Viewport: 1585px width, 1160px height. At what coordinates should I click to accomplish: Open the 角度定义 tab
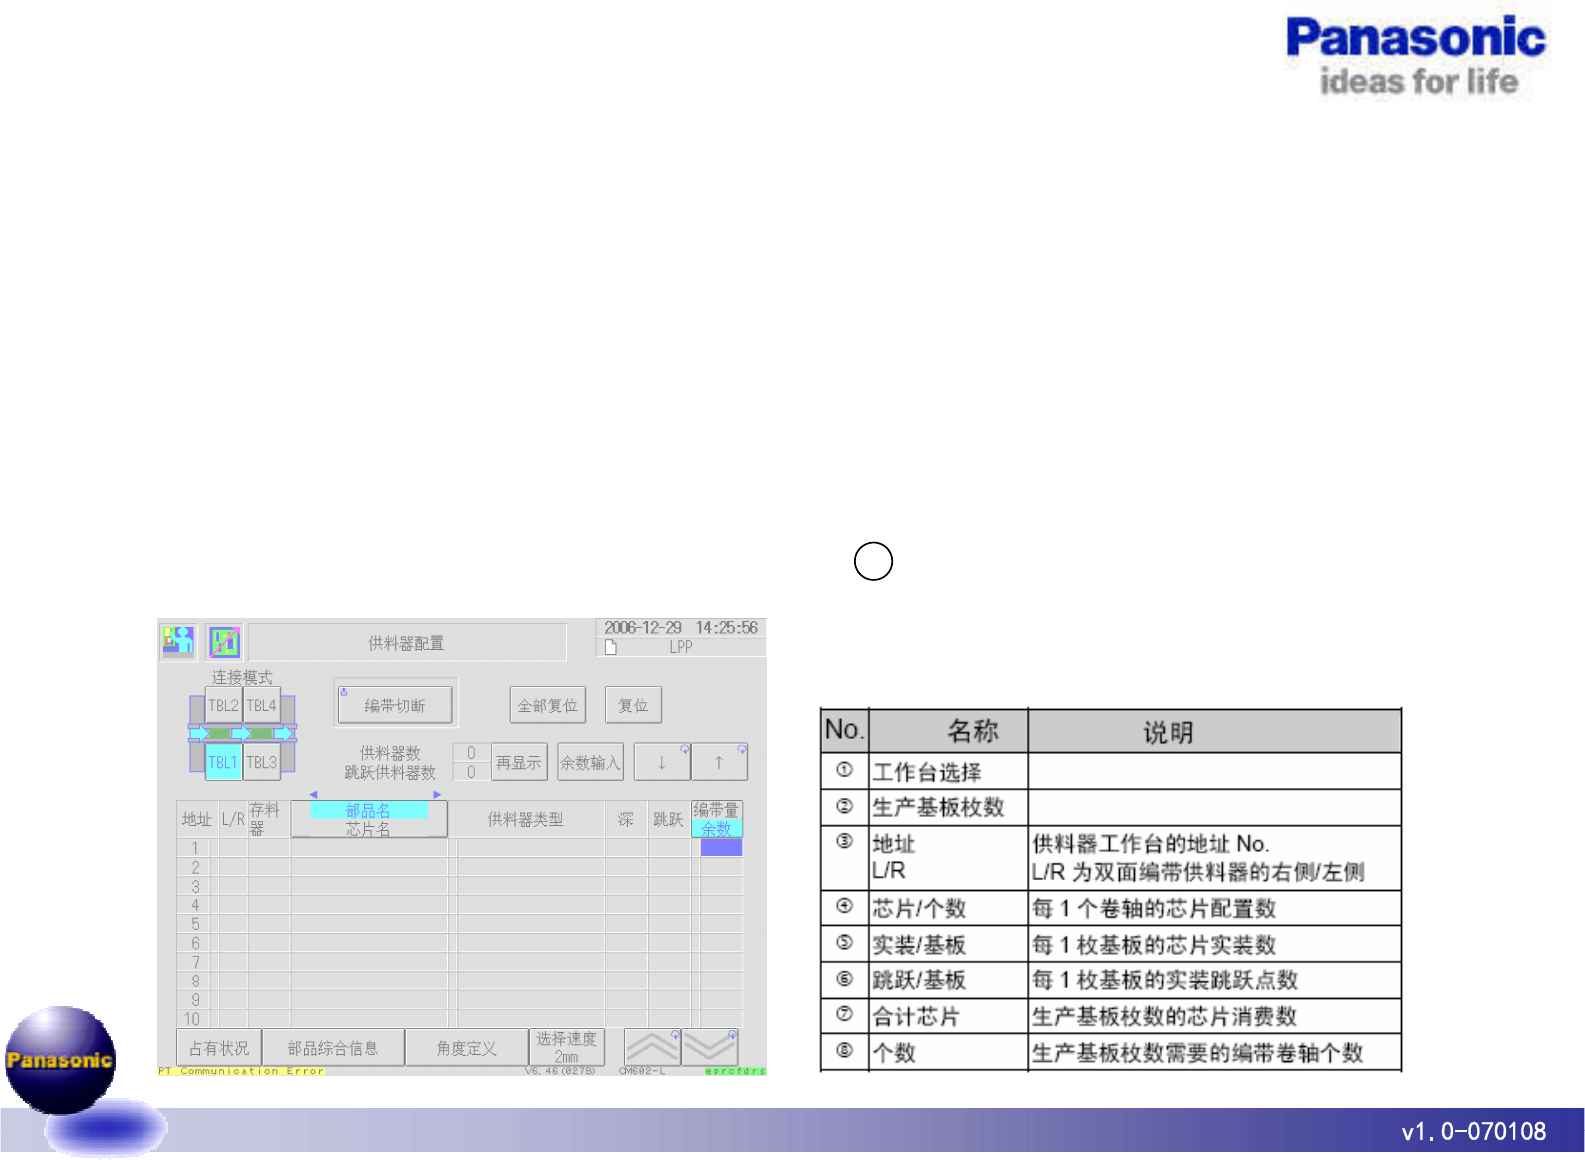[x=467, y=1048]
